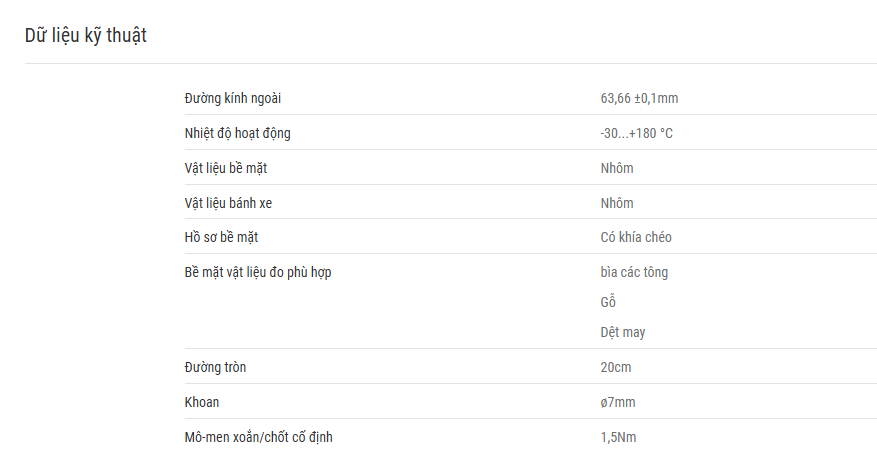
Task: Select the 'Khoan' row label
Action: point(202,402)
